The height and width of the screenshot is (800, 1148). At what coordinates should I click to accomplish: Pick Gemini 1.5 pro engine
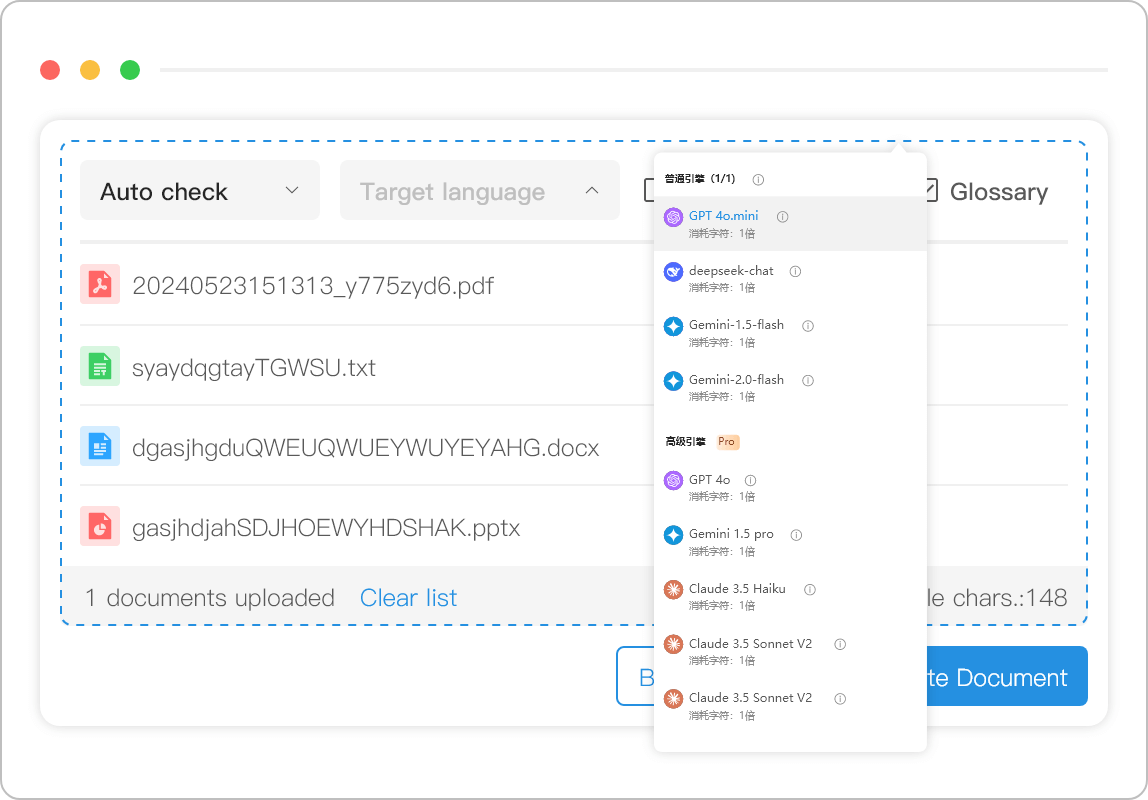click(790, 542)
